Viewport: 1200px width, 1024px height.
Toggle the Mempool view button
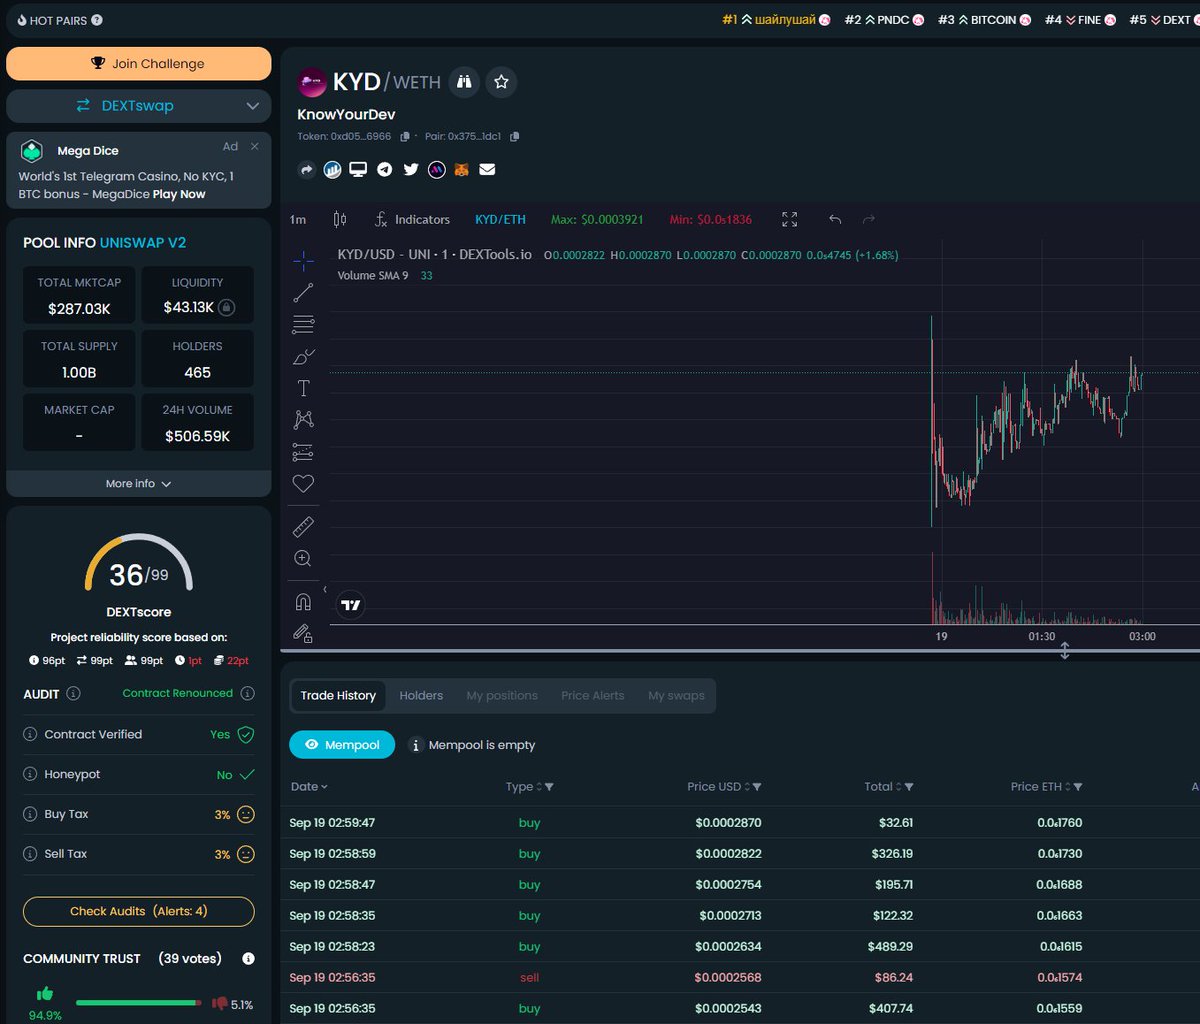[342, 745]
